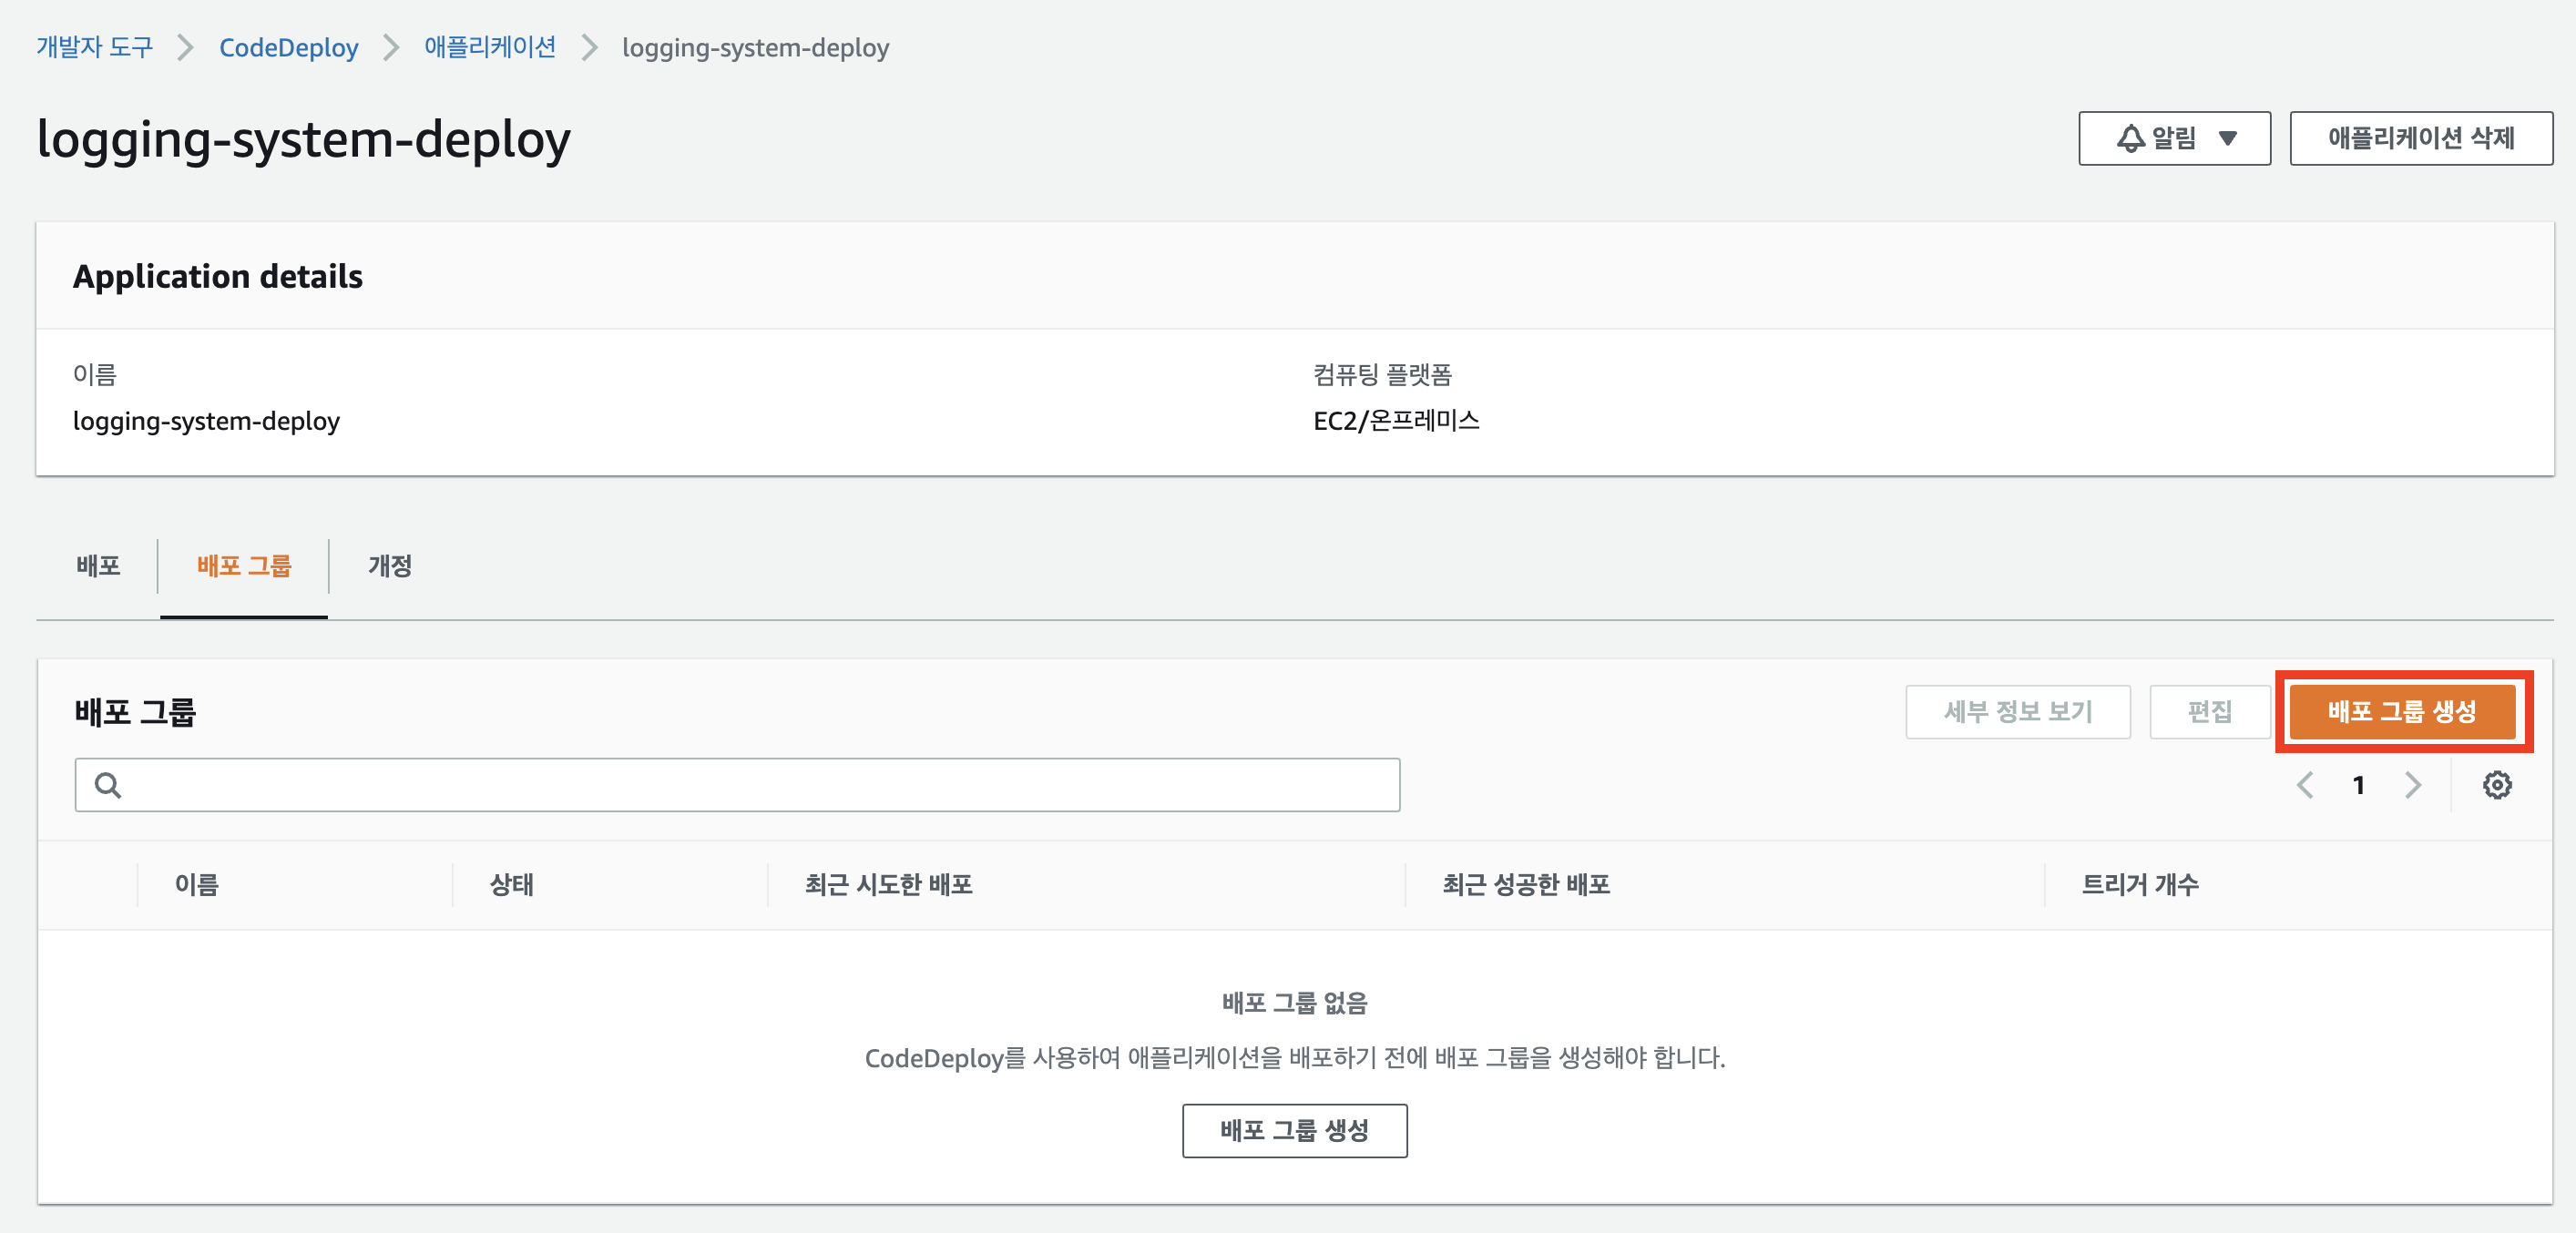2576x1233 pixels.
Task: Open CodeDeploy breadcrumb link
Action: pyautogui.click(x=288, y=47)
